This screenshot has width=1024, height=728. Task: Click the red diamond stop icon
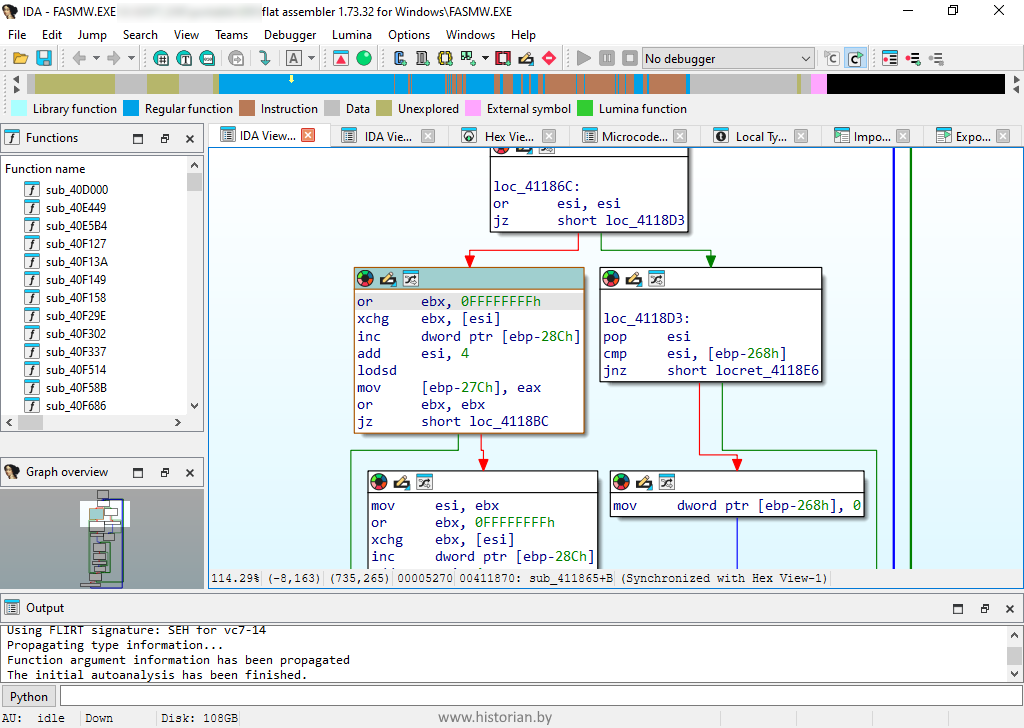549,58
